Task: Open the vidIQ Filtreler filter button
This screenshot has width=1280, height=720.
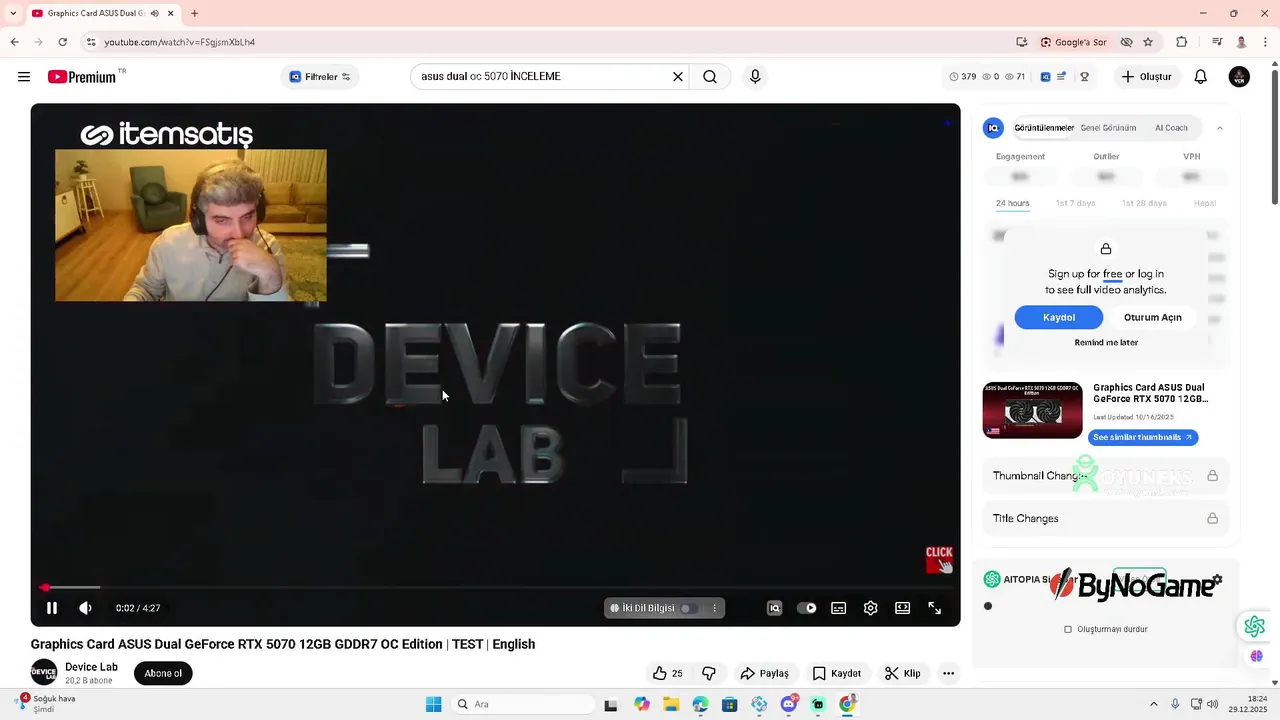Action: click(320, 77)
